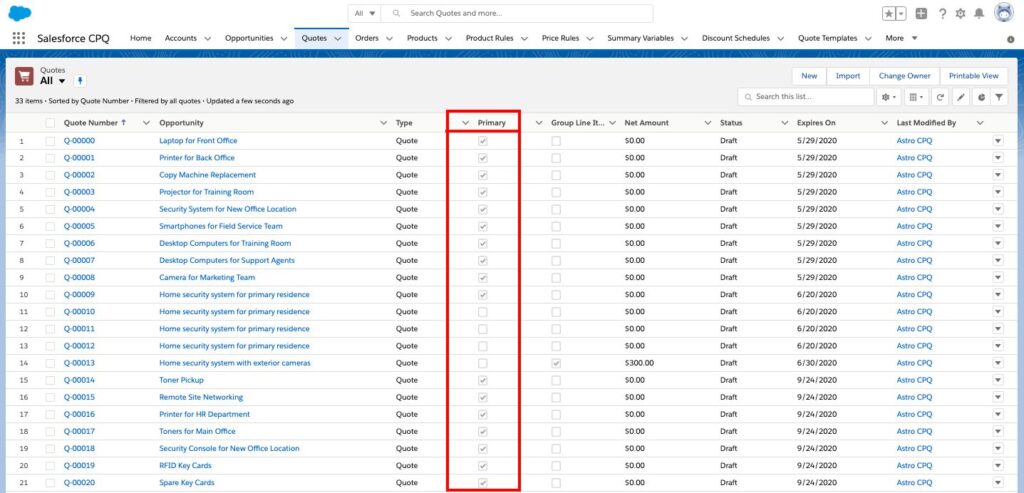1024x493 pixels.
Task: Open the App Launcher grid icon
Action: (x=18, y=38)
